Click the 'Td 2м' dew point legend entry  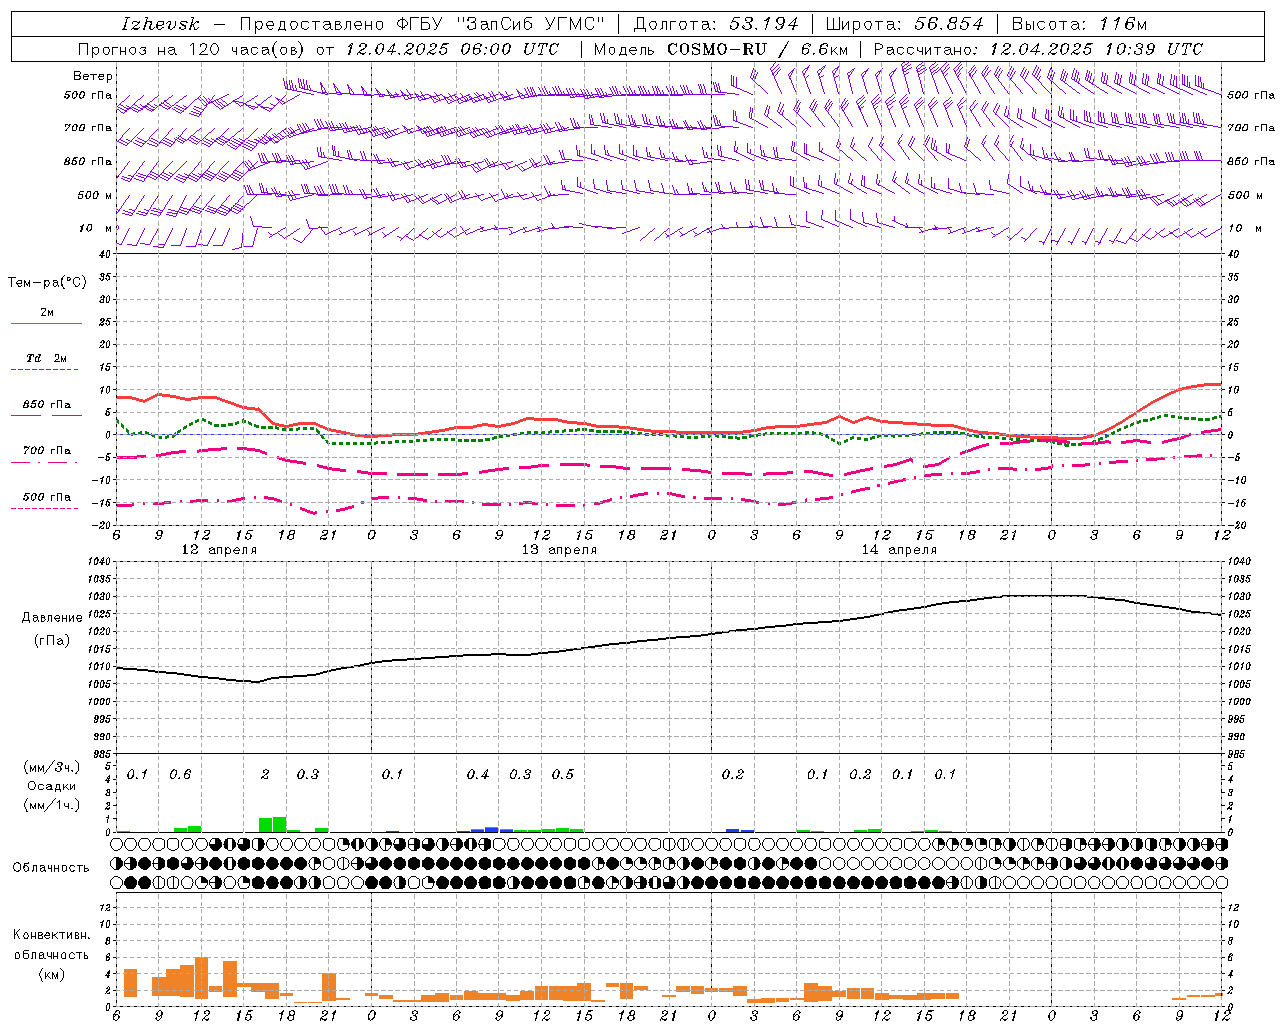point(47,358)
